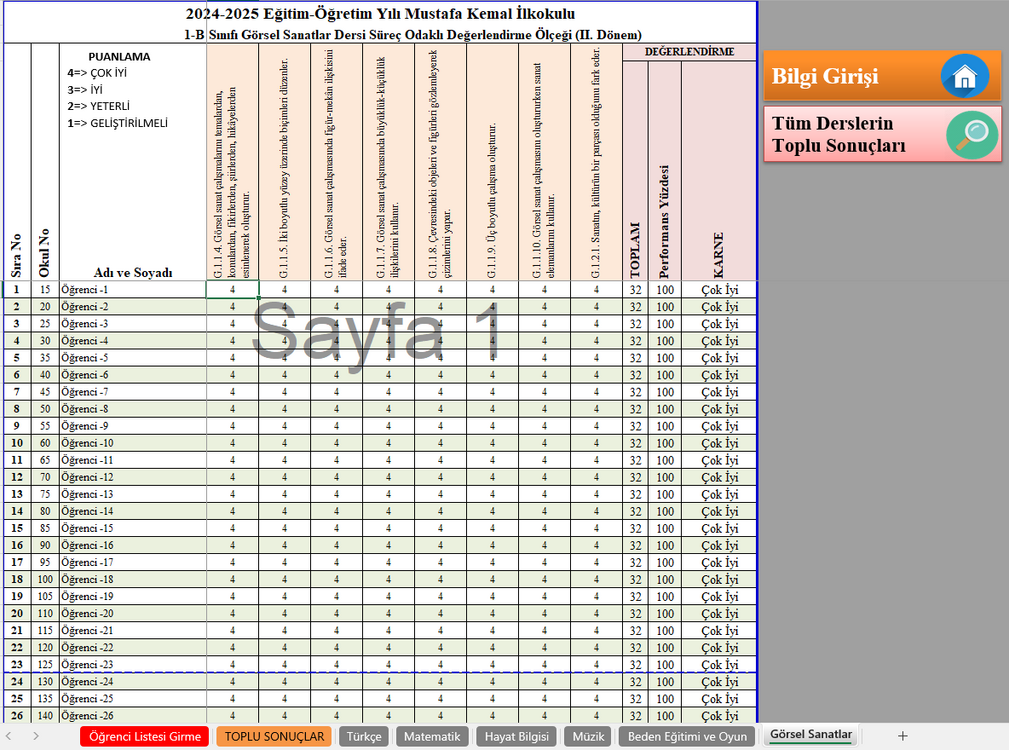Click Performans Yüzdesi value for Öğrenci -9
Image resolution: width=1009 pixels, height=750 pixels.
click(665, 426)
